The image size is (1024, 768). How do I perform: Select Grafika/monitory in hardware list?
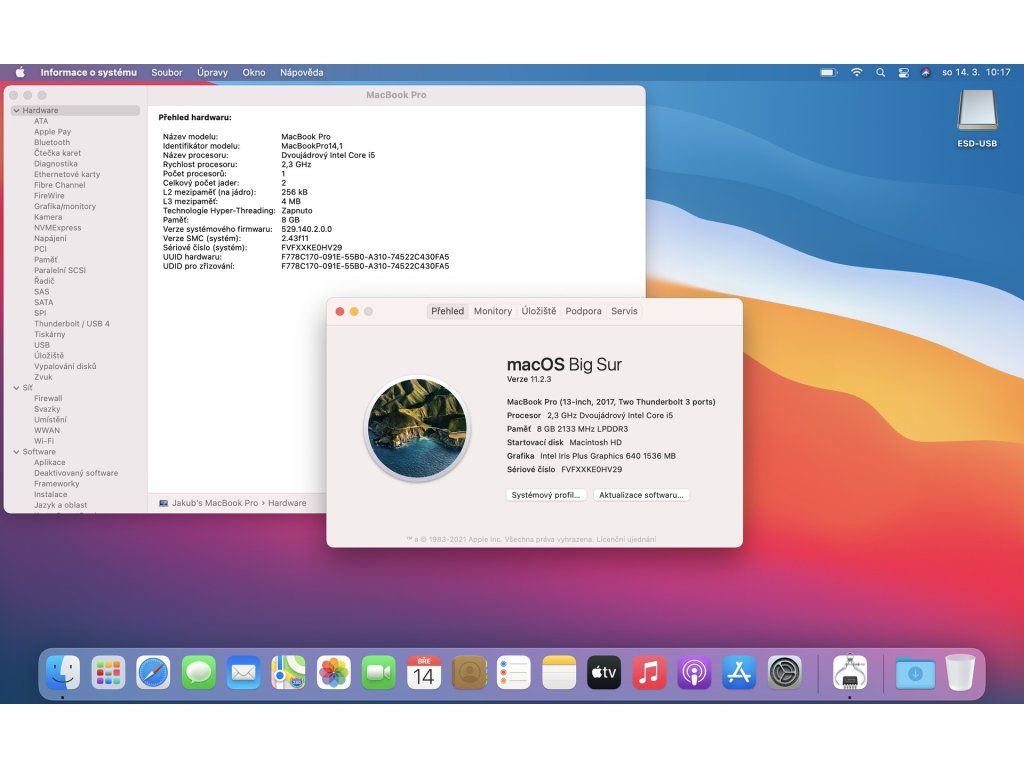tap(65, 206)
